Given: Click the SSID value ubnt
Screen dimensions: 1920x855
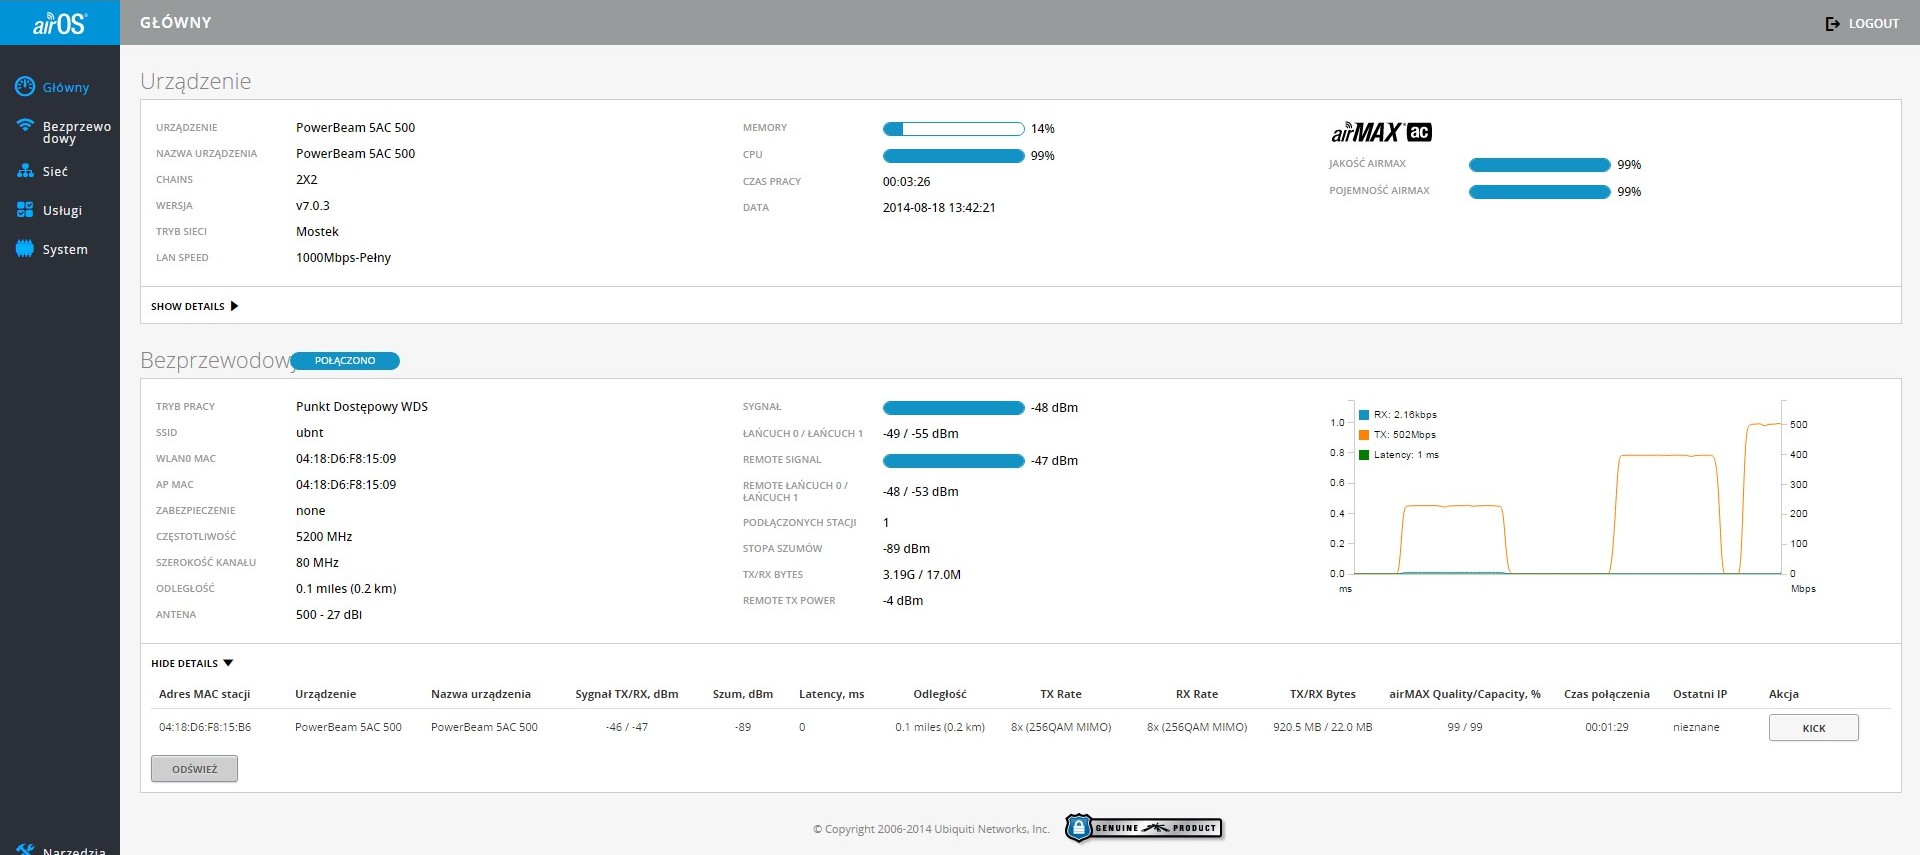Looking at the screenshot, I should [310, 433].
